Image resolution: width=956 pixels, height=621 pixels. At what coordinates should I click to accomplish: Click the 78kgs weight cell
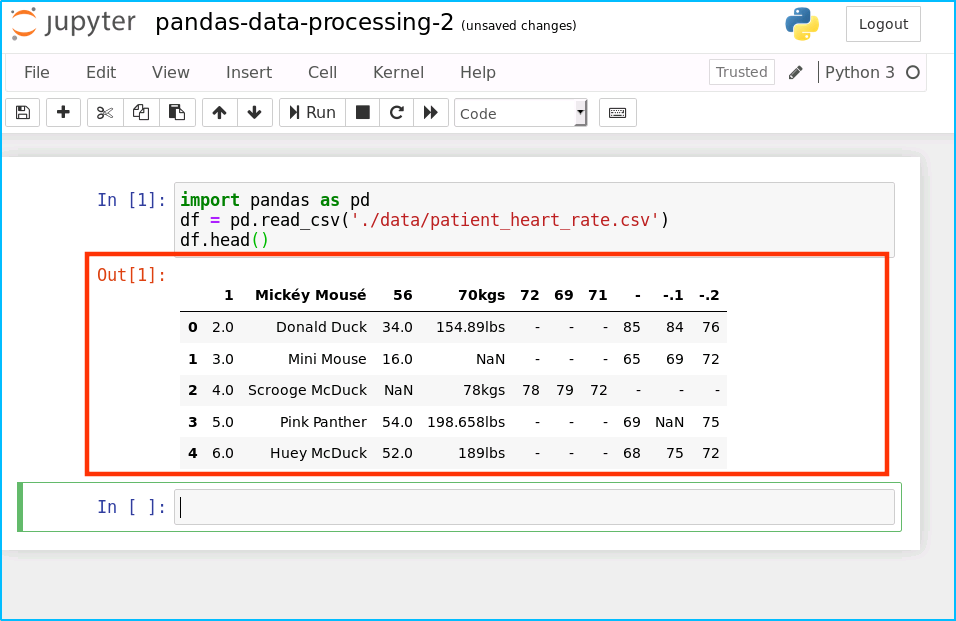483,390
